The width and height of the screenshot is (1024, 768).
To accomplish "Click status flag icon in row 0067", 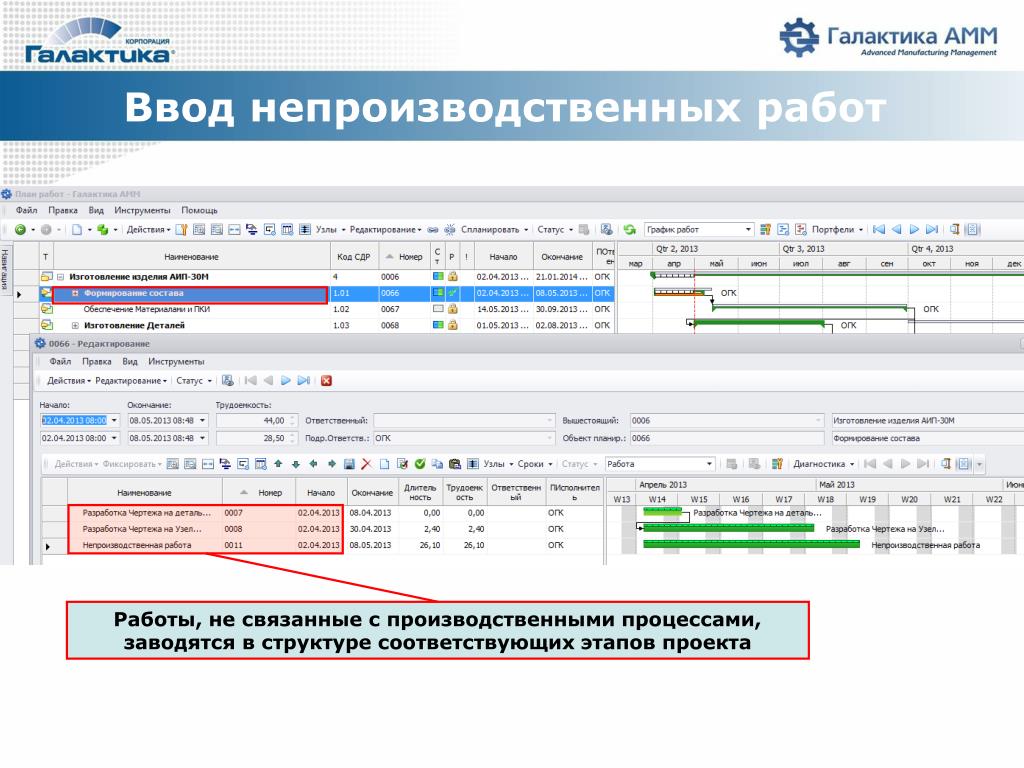I will tap(438, 309).
